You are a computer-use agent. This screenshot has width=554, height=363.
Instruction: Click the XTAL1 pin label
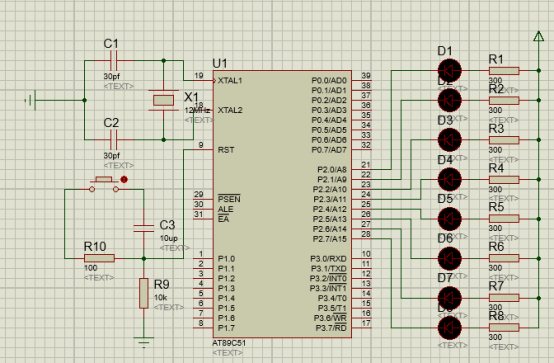click(230, 81)
